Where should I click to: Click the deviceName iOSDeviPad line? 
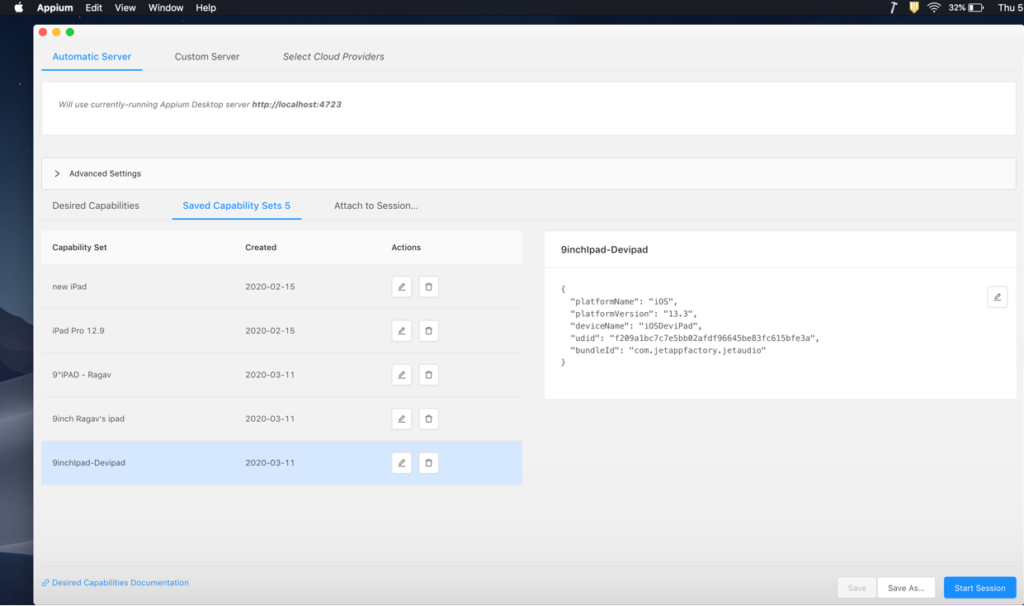pyautogui.click(x=635, y=326)
